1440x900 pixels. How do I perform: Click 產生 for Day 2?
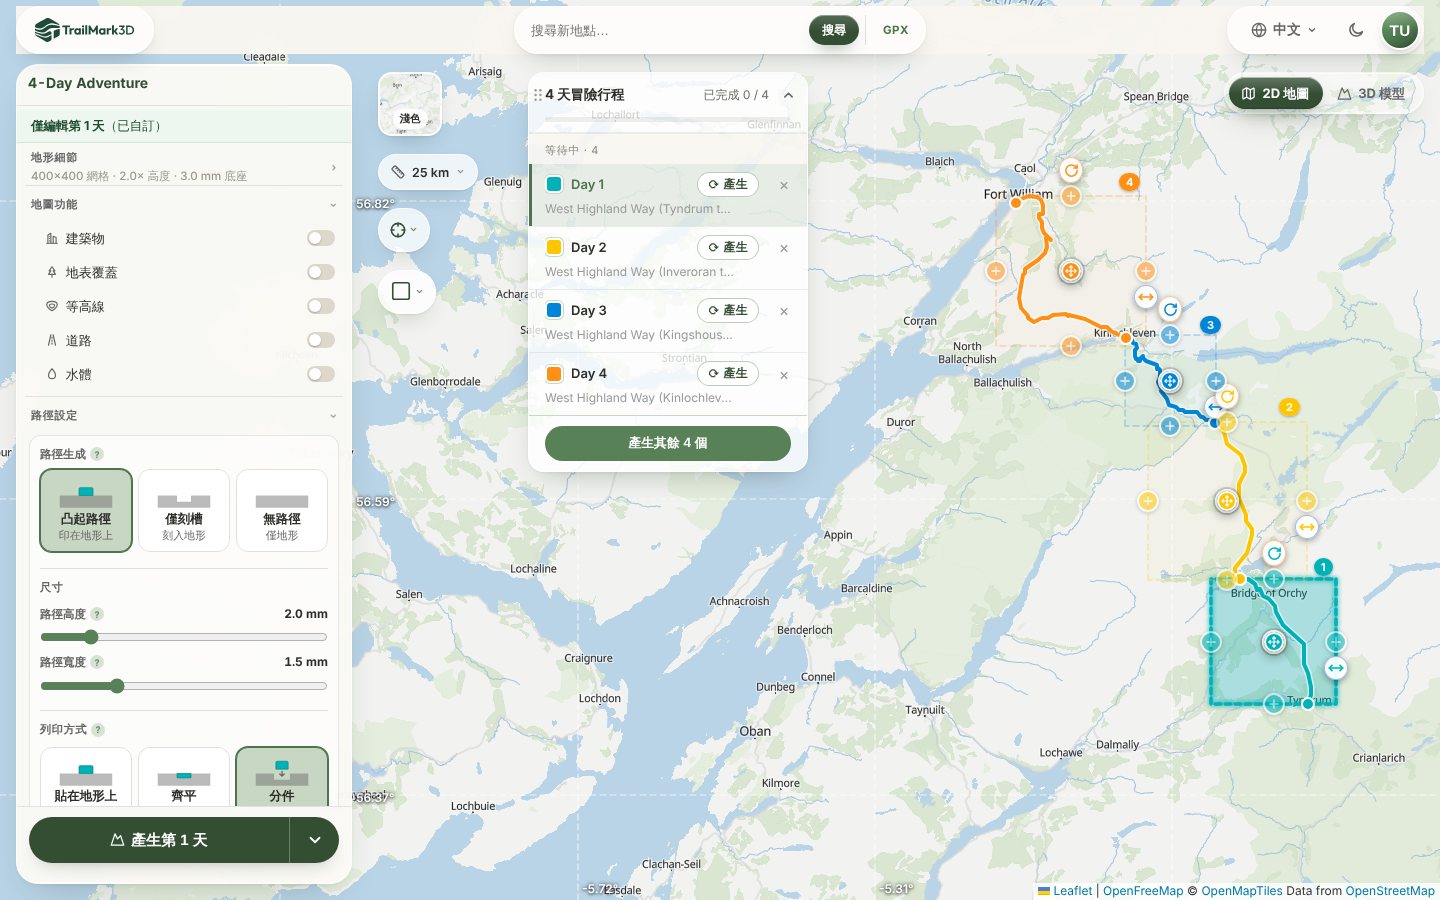pos(728,247)
